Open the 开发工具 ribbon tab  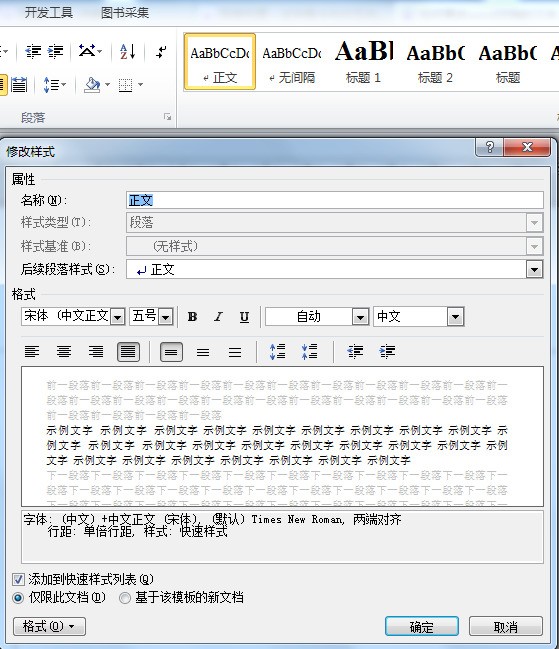[x=48, y=13]
